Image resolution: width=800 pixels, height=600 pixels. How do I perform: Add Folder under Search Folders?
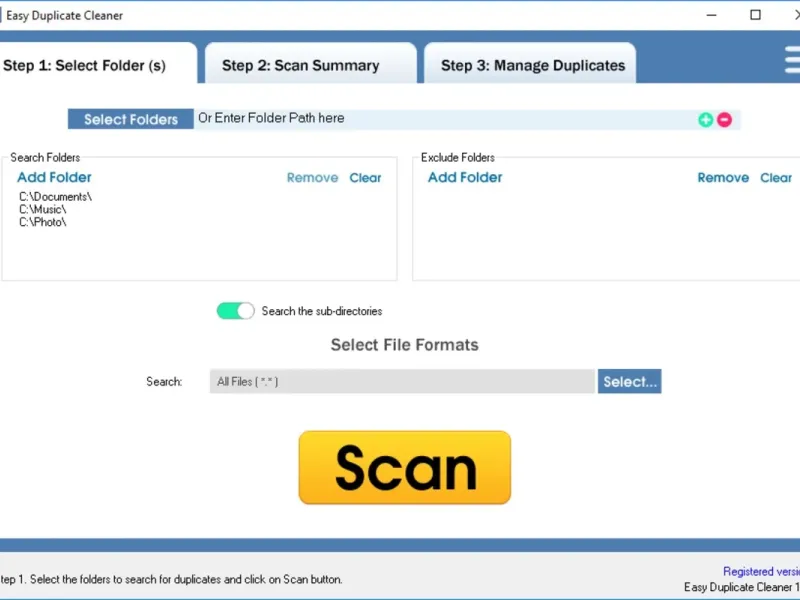(55, 178)
